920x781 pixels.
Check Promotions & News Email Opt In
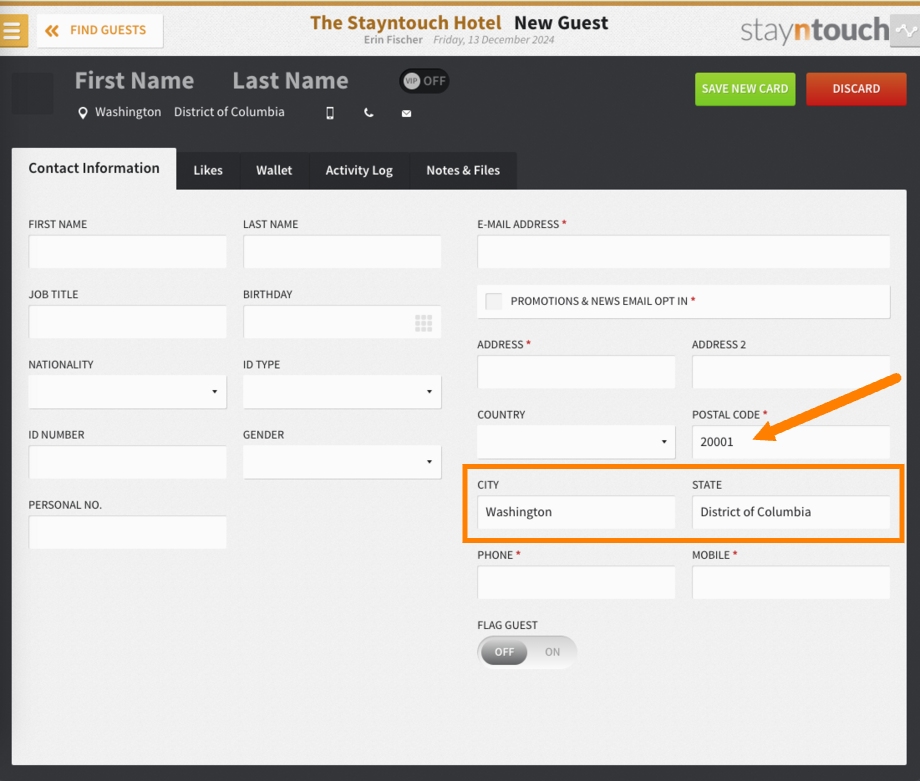pos(494,302)
